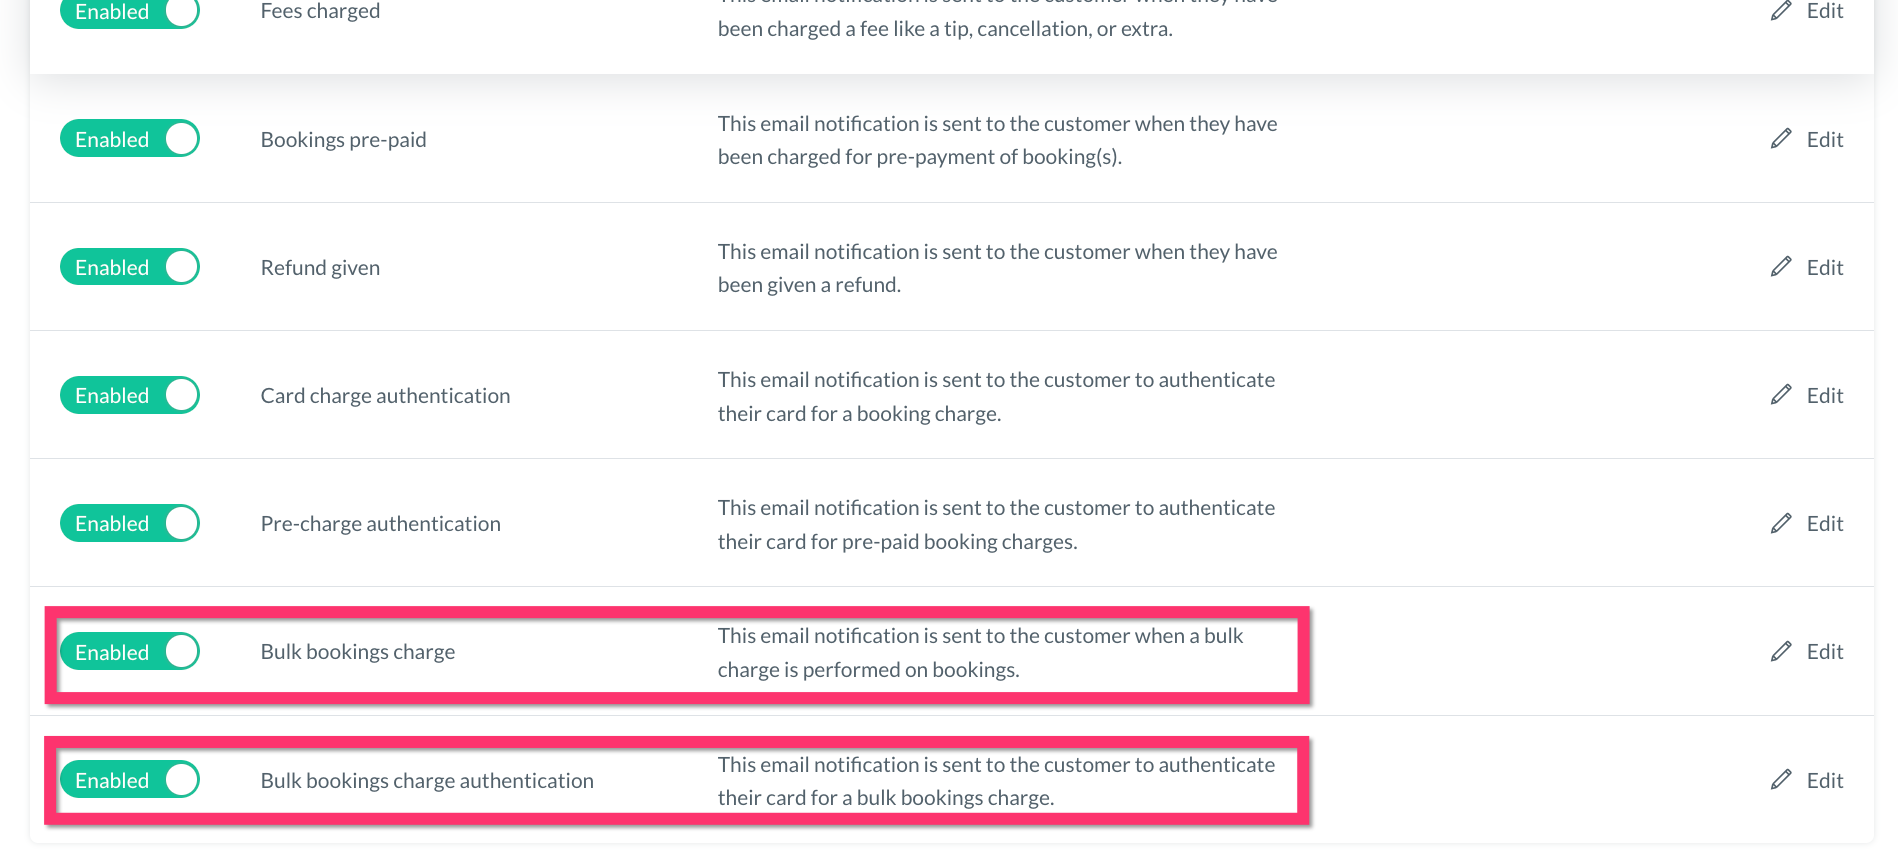Switch off Pre-charge authentication notification
Image resolution: width=1898 pixels, height=860 pixels.
pyautogui.click(x=130, y=523)
